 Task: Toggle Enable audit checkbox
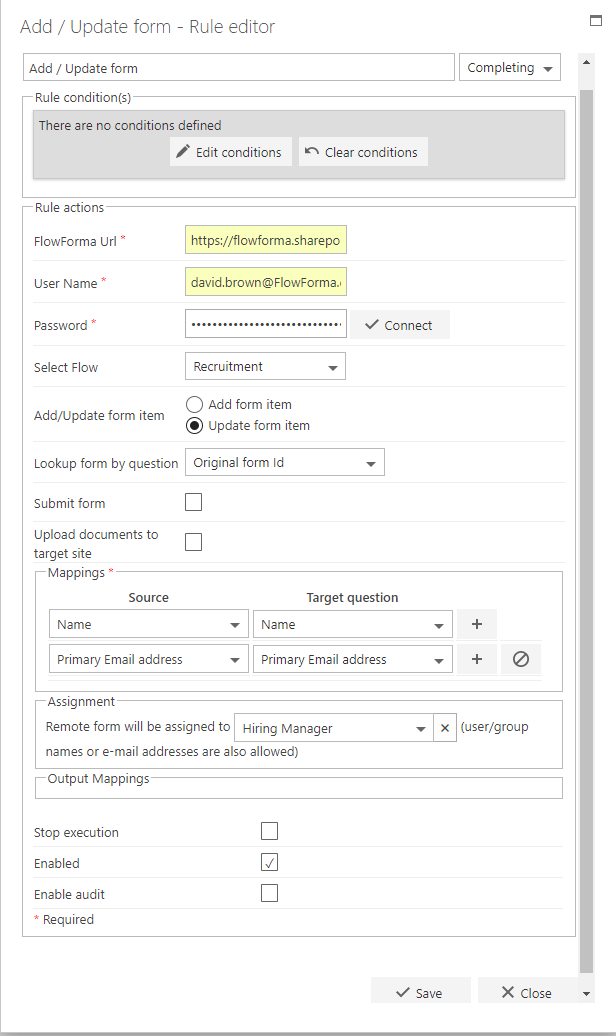coord(270,893)
